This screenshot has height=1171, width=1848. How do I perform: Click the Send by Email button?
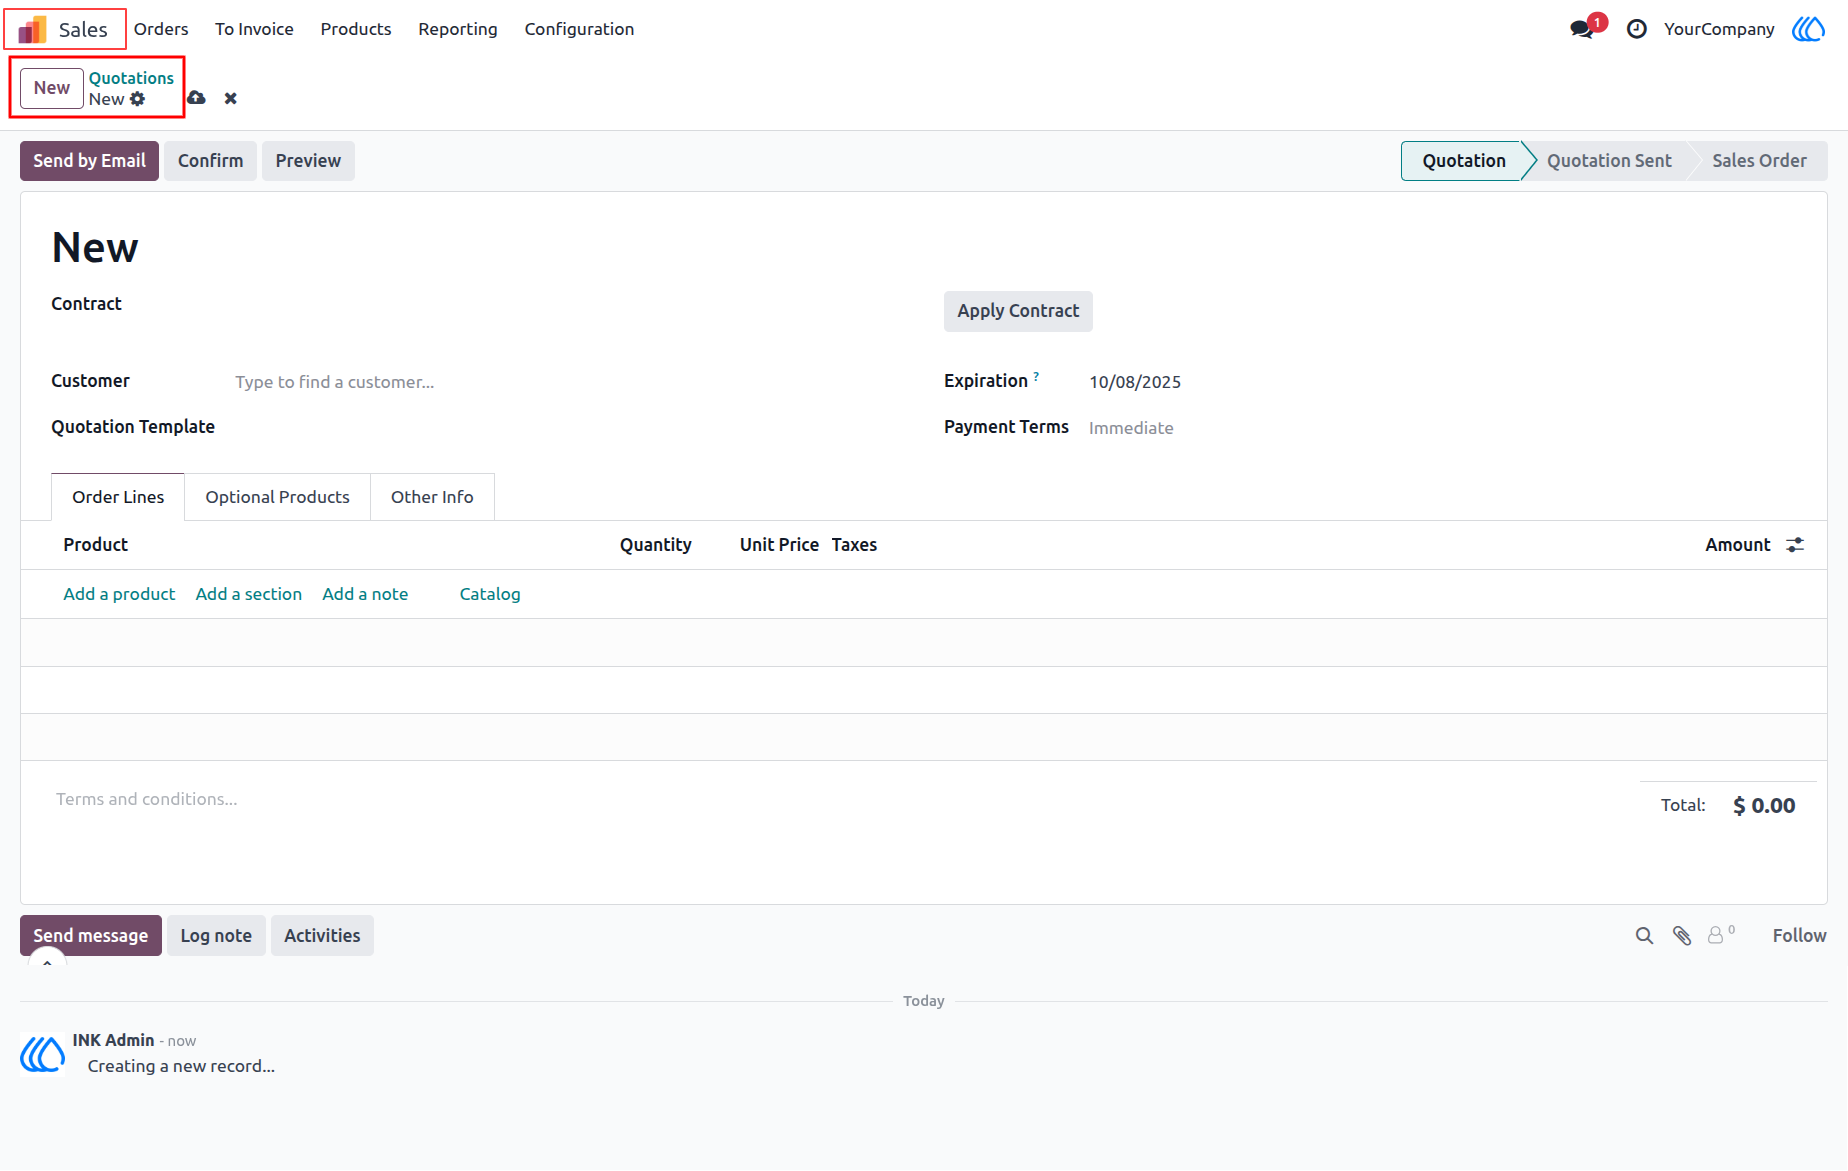coord(89,161)
